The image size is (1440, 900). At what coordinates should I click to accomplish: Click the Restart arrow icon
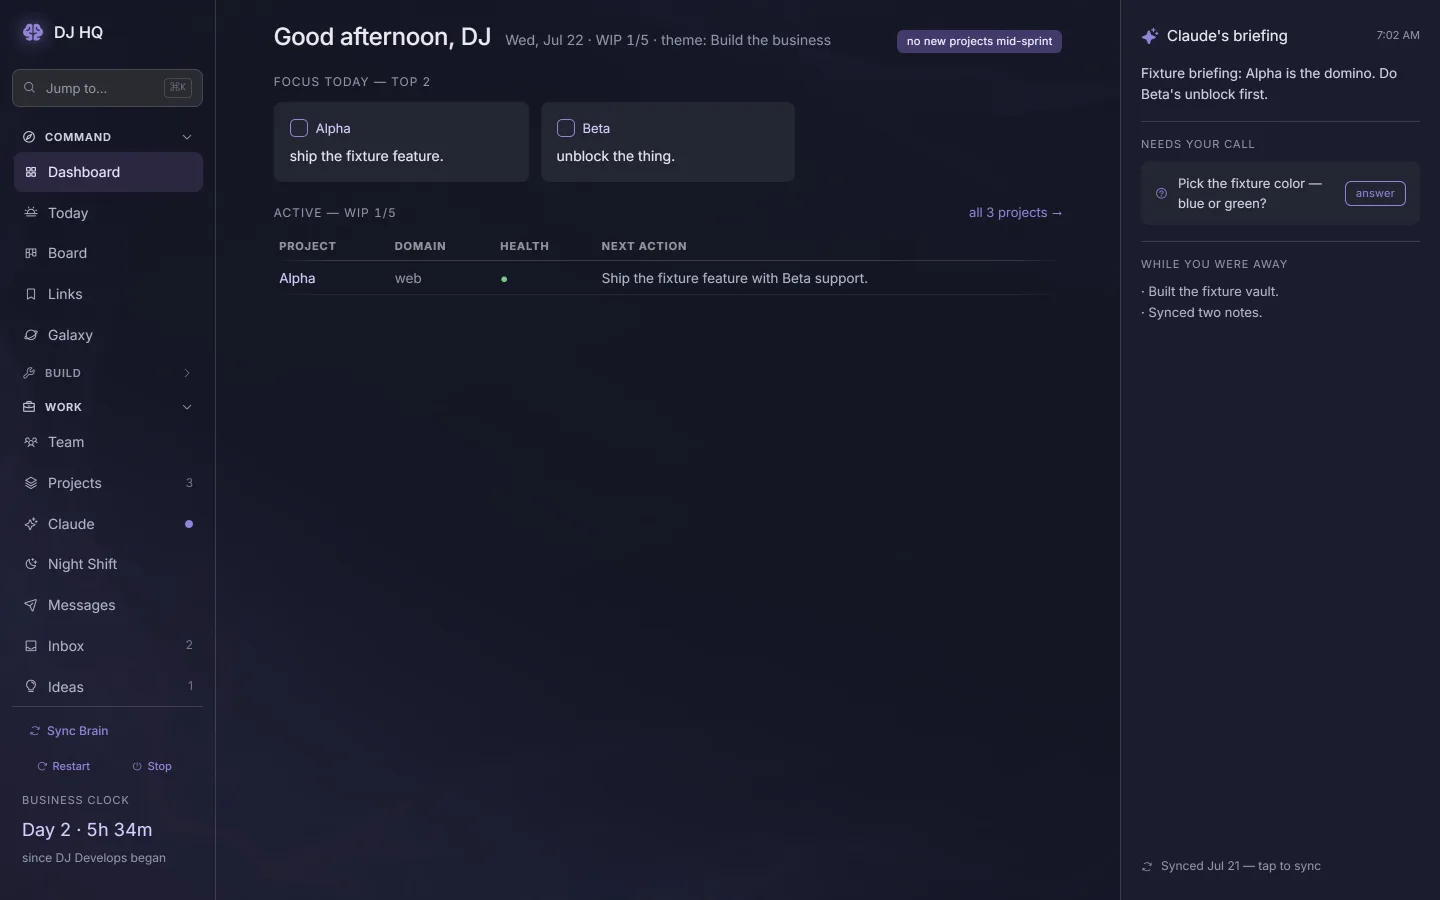click(42, 767)
